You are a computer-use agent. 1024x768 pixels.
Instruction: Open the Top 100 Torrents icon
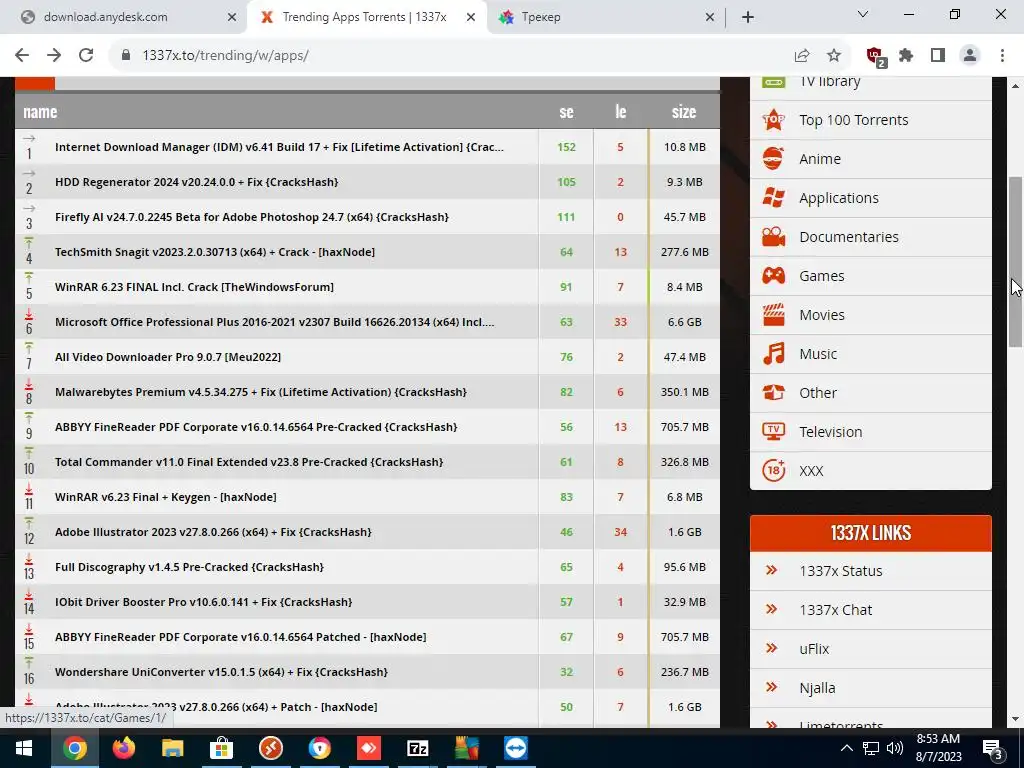click(773, 120)
